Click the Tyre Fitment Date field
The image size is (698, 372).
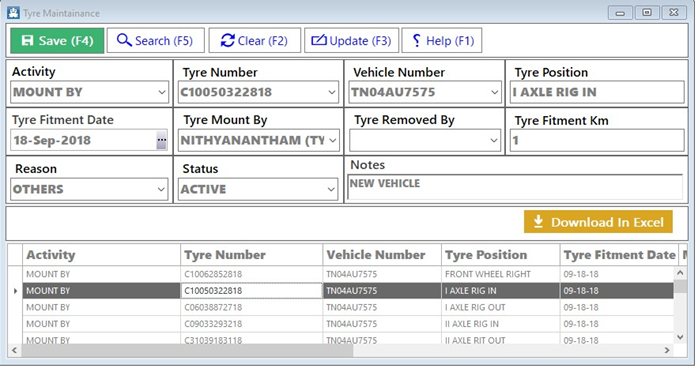(x=83, y=141)
